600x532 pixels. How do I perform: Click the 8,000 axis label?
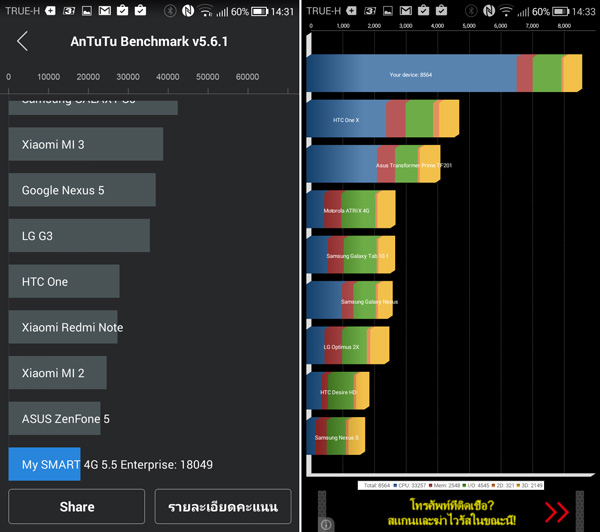tap(564, 26)
